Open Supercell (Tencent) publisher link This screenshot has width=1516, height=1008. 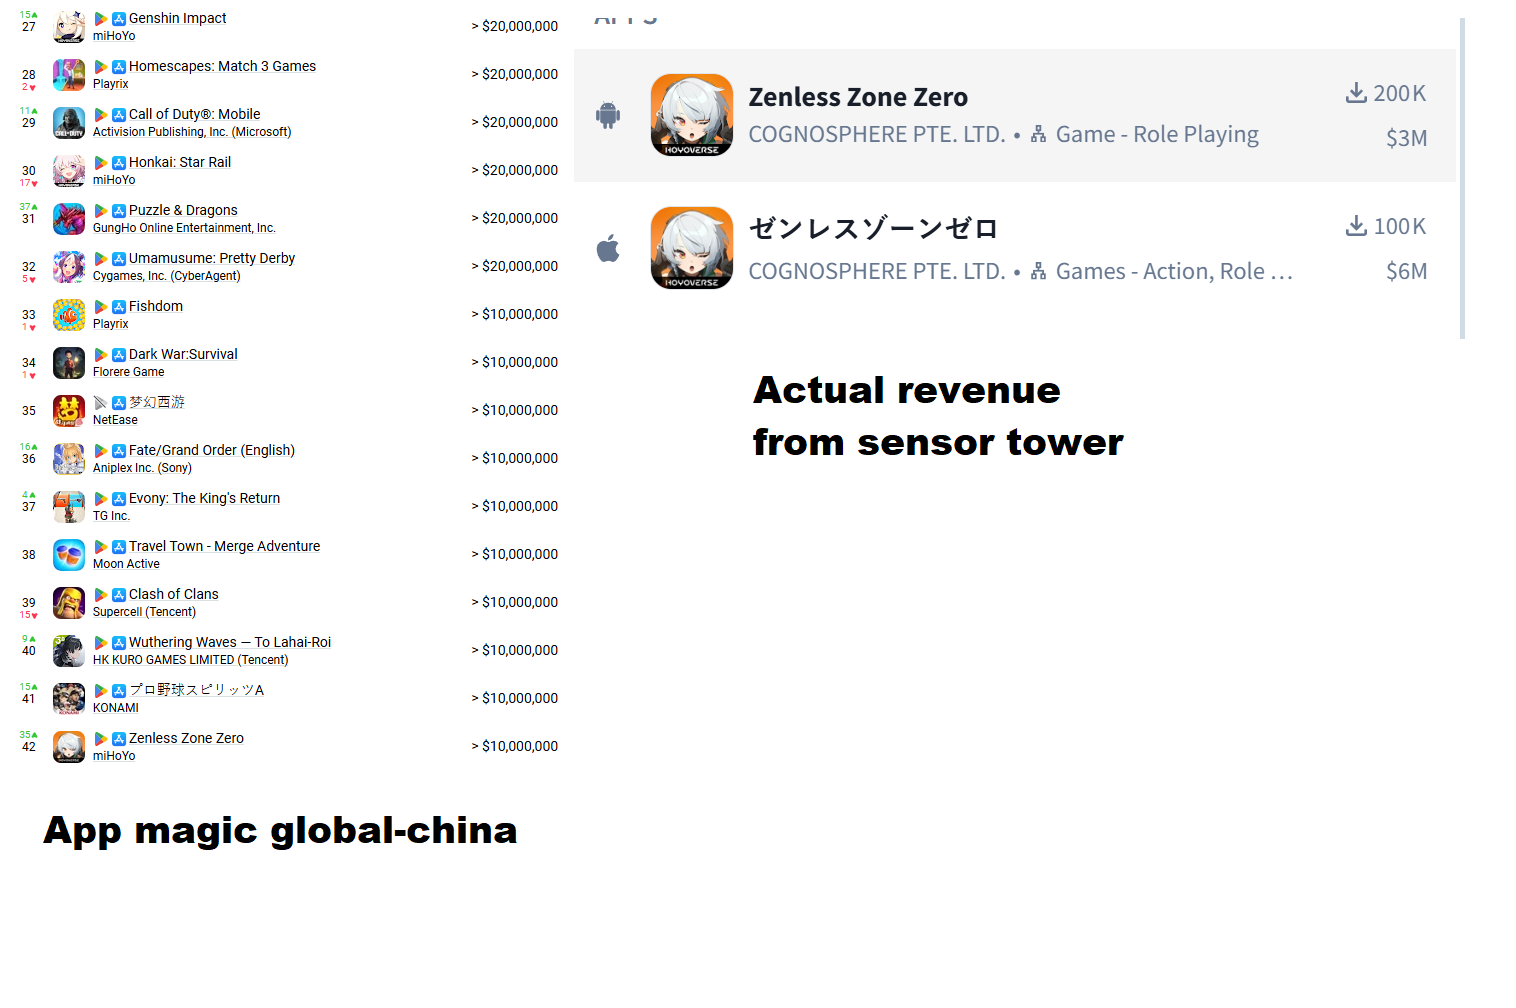point(144,612)
